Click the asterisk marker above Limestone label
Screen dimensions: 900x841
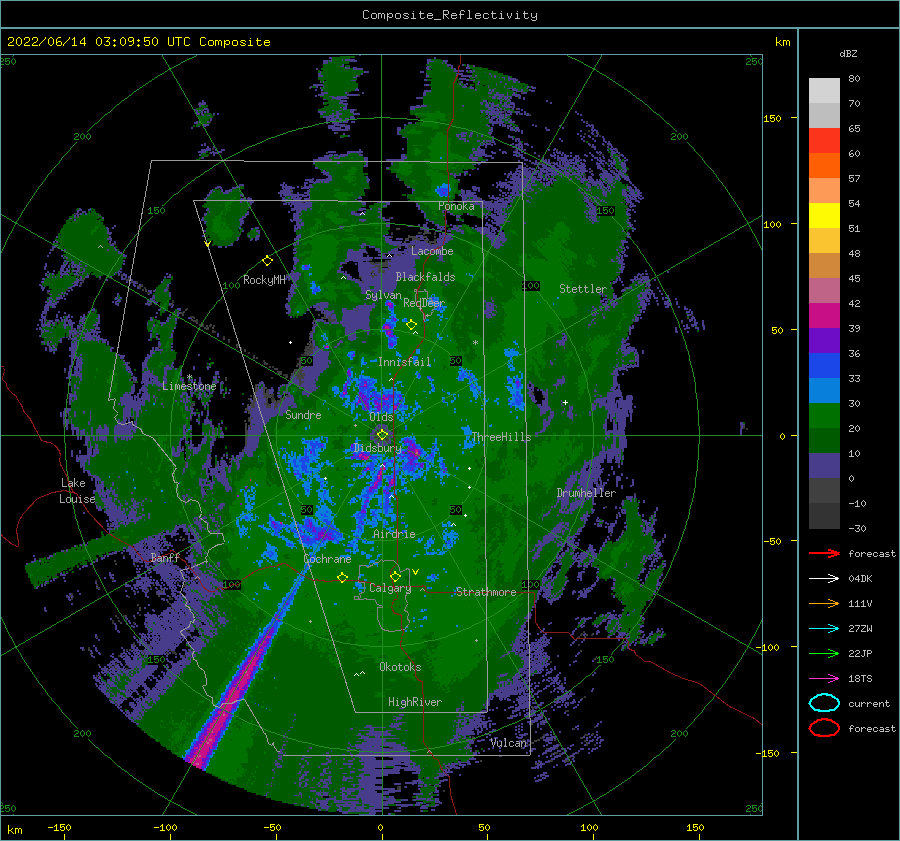[189, 377]
